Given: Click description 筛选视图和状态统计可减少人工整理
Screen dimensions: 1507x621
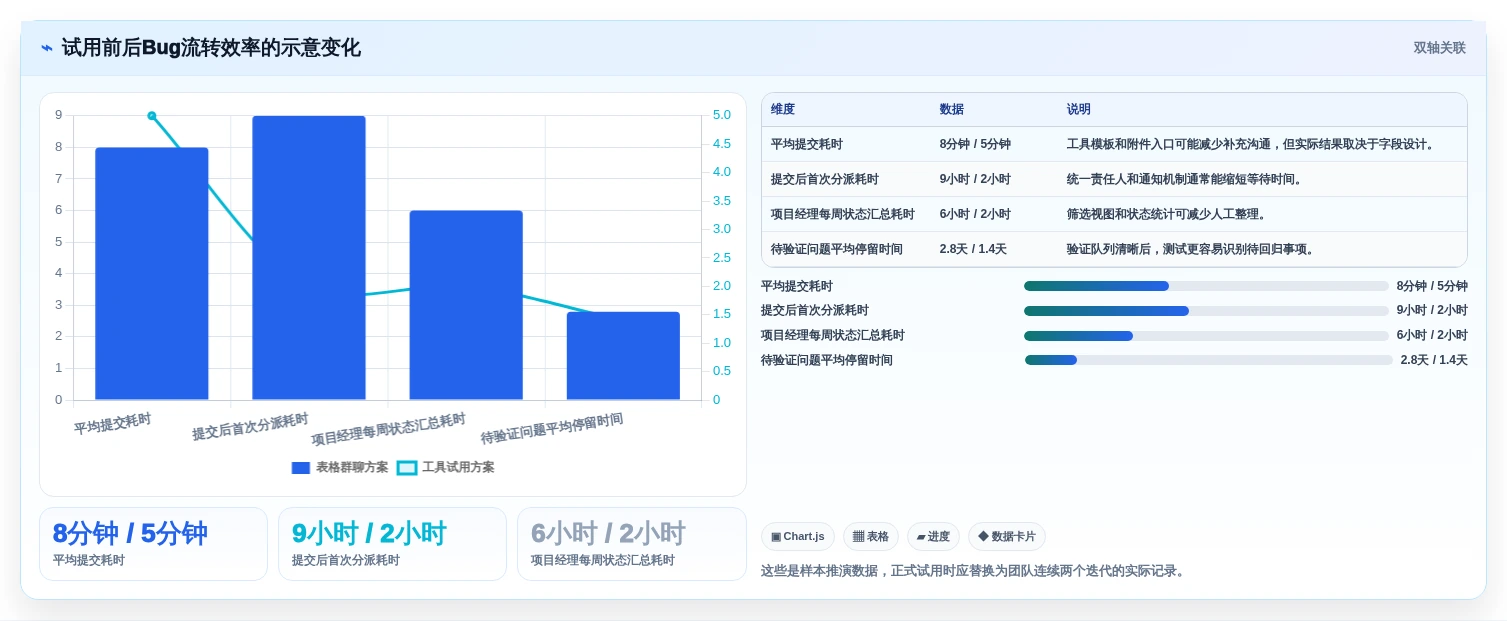Looking at the screenshot, I should tap(1168, 214).
